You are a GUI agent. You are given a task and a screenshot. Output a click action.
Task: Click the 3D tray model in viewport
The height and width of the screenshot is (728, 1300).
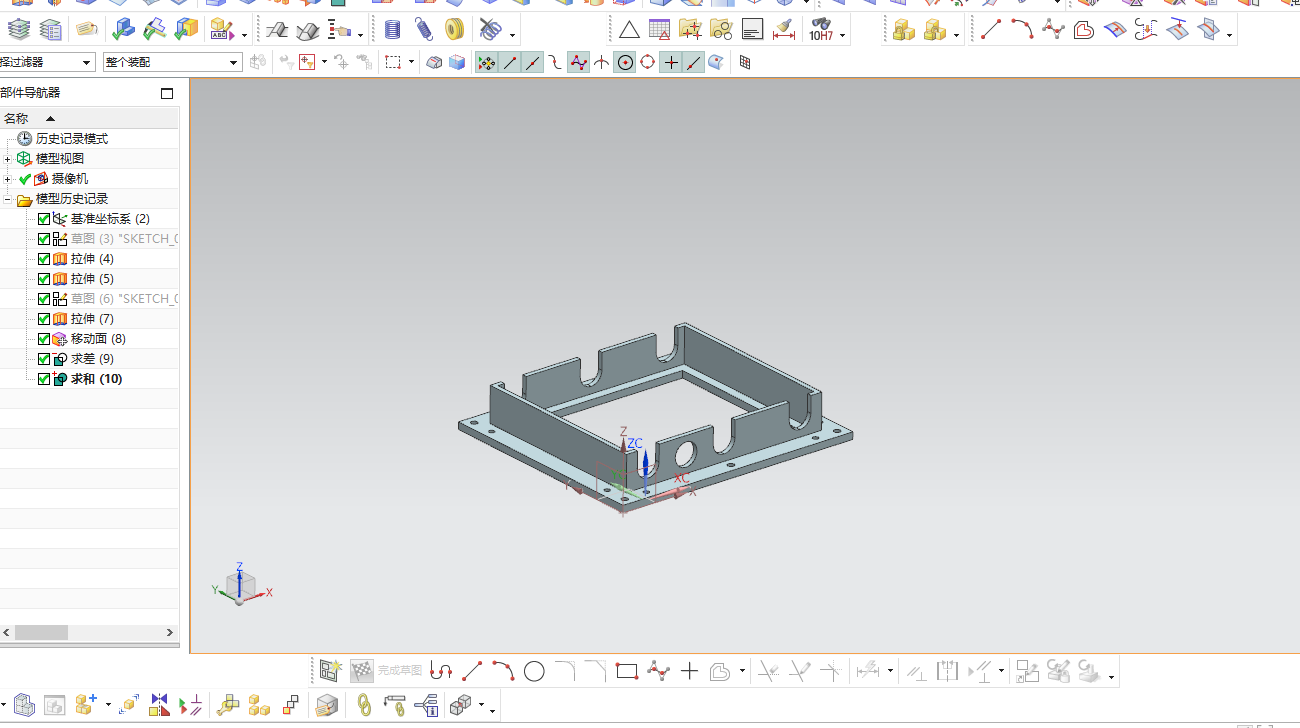[655, 417]
